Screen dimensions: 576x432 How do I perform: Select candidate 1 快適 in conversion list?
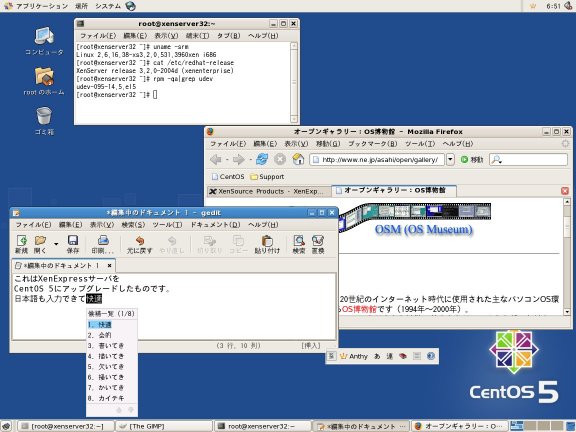(x=112, y=325)
